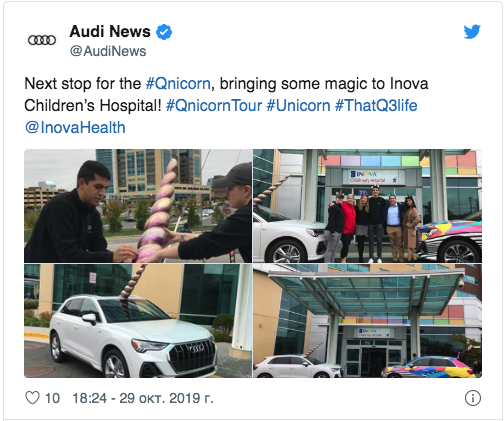Image resolution: width=504 pixels, height=421 pixels.
Task: Open the #Unicorn hashtag link
Action: point(298,106)
